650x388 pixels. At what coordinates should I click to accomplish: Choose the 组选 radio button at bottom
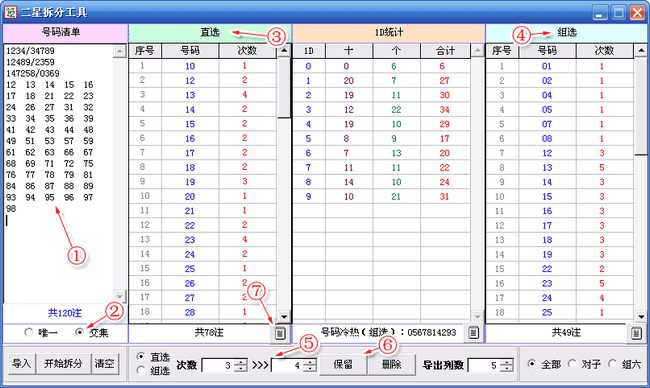pyautogui.click(x=141, y=370)
